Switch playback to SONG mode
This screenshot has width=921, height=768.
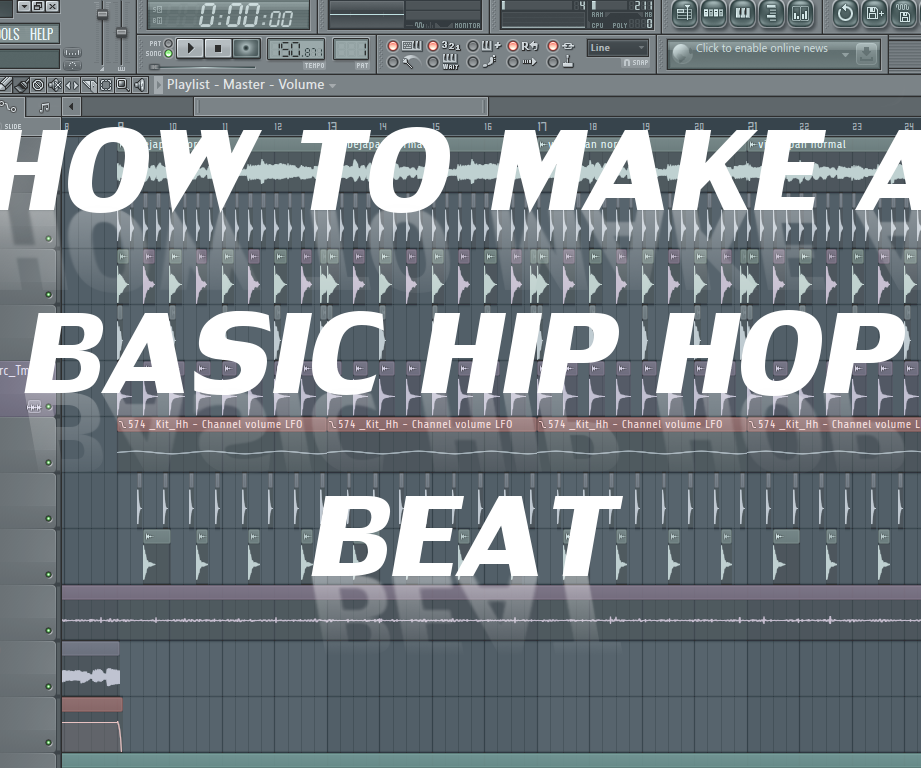(x=168, y=53)
